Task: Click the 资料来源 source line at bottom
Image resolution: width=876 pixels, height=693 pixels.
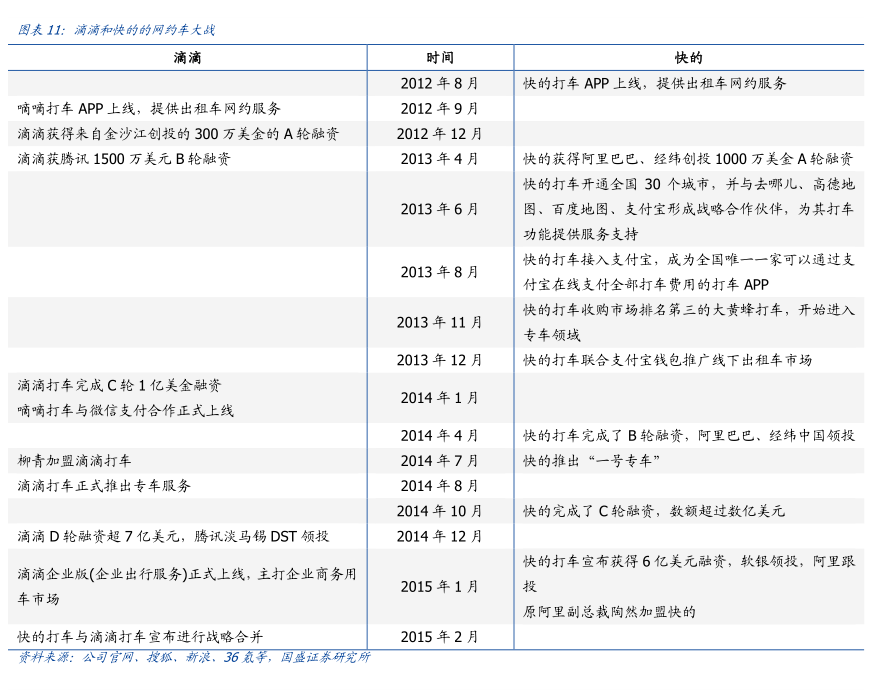Action: click(x=194, y=657)
